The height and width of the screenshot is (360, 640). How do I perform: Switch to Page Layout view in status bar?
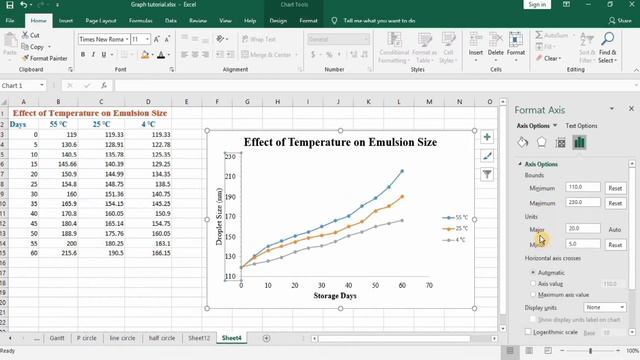tap(529, 351)
